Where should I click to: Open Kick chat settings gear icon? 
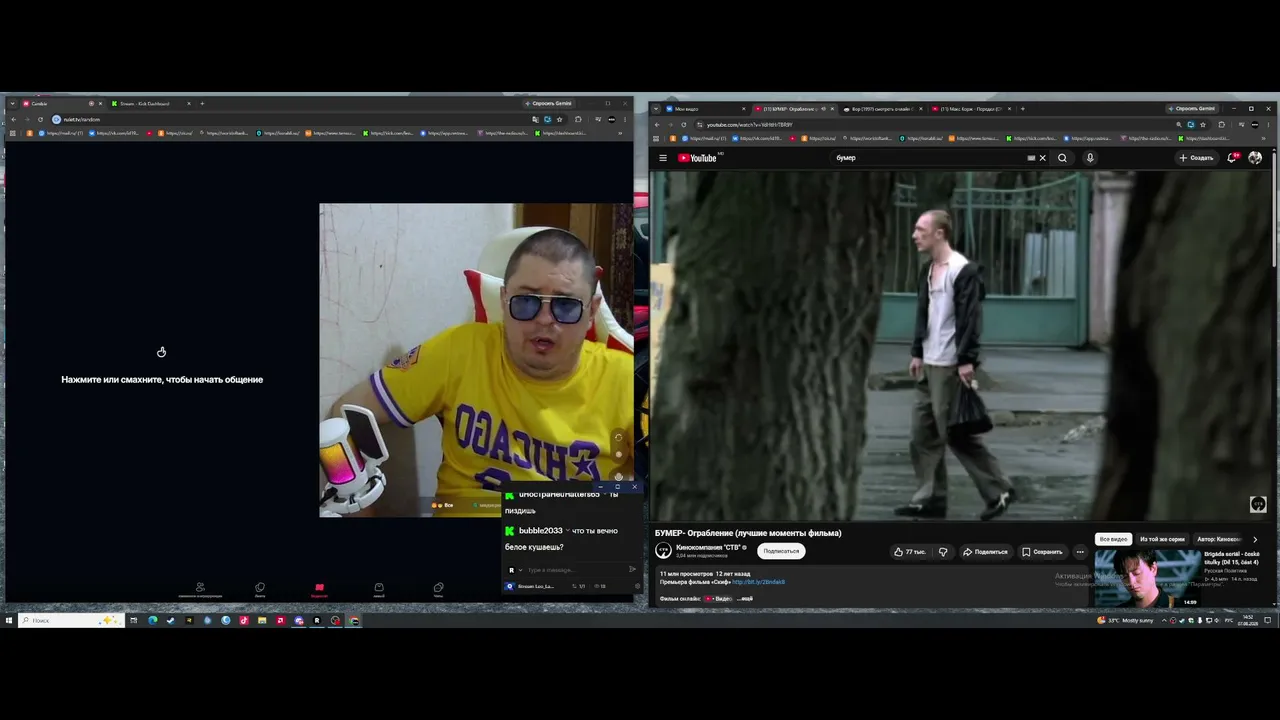[637, 586]
